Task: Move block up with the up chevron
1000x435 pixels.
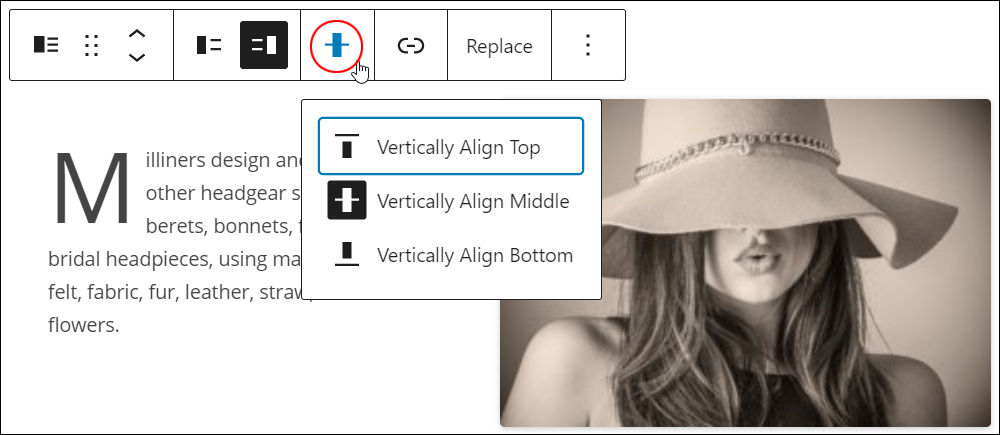Action: click(x=137, y=34)
